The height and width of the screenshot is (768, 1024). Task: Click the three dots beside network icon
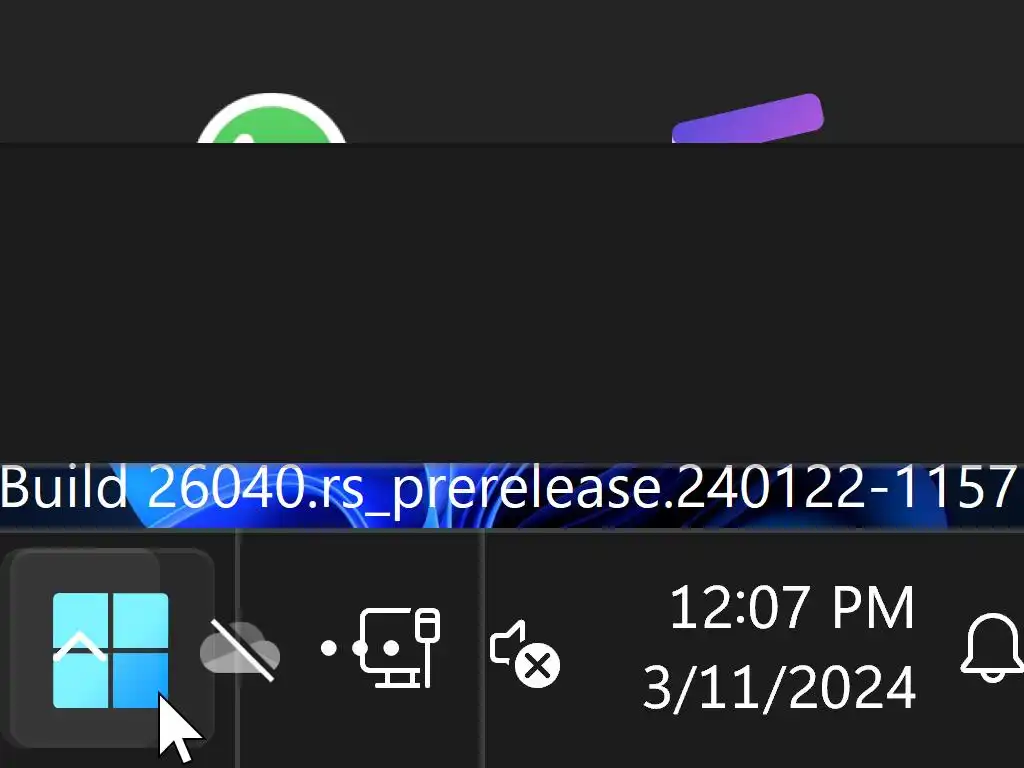[360, 648]
